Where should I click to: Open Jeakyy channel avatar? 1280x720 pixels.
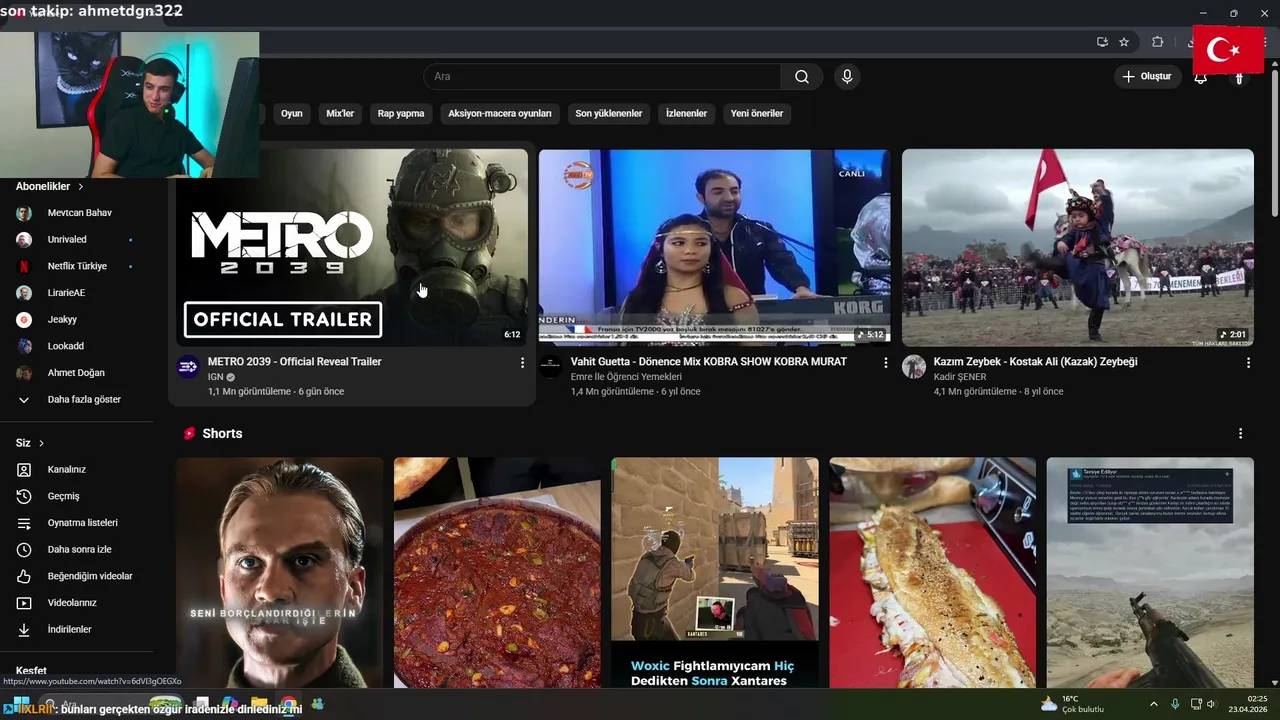(x=24, y=320)
